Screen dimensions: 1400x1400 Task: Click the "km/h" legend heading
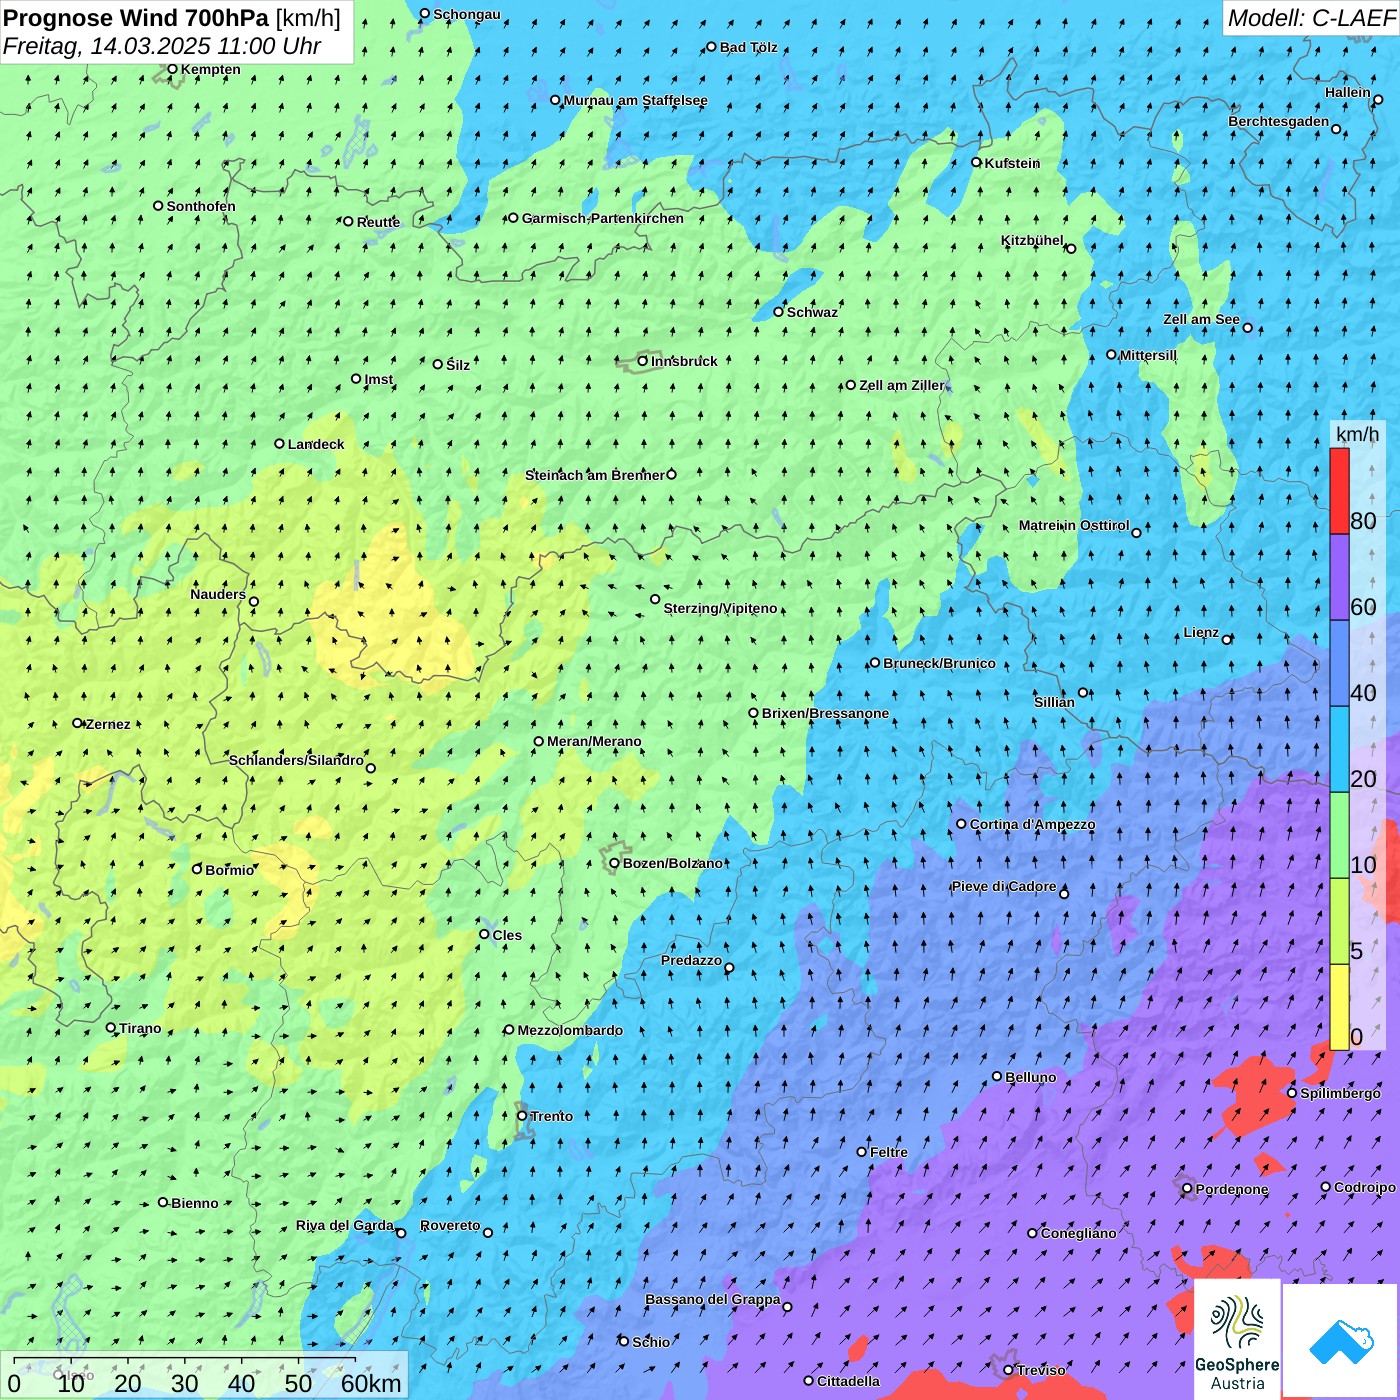click(x=1357, y=434)
